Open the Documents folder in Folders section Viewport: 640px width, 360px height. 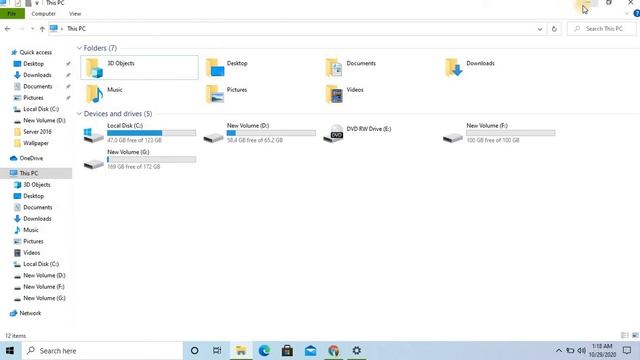point(334,68)
